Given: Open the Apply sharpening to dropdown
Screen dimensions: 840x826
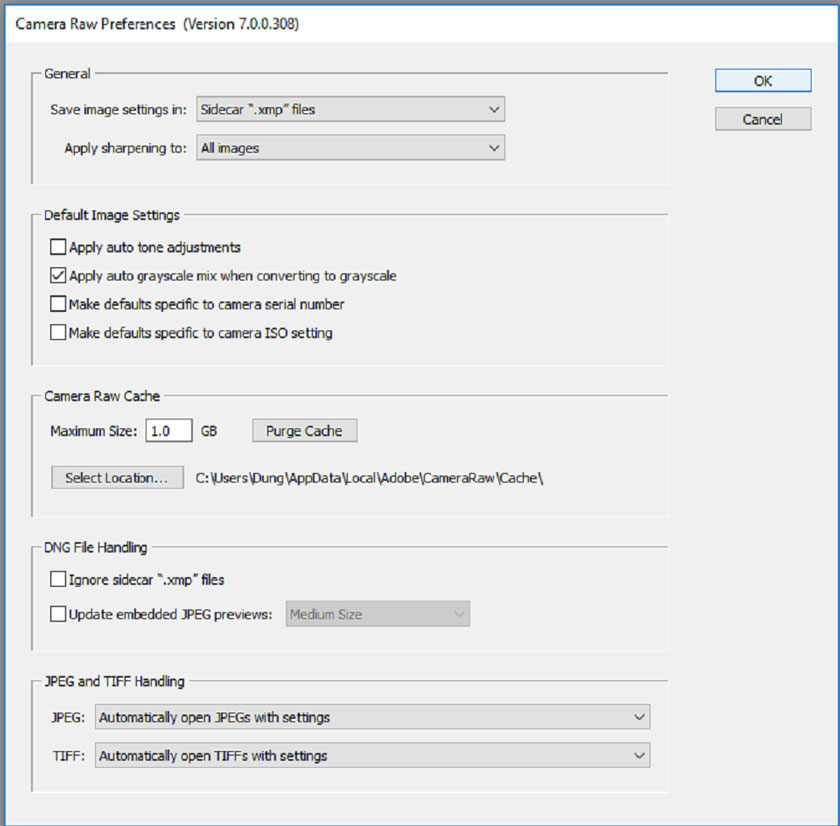Looking at the screenshot, I should click(350, 148).
